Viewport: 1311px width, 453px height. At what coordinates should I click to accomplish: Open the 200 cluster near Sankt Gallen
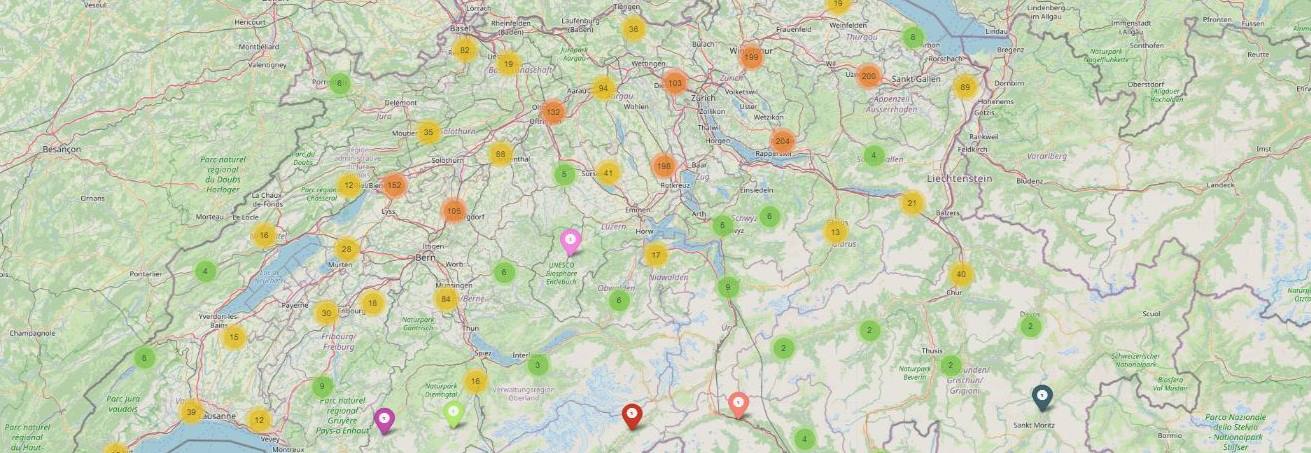[868, 76]
